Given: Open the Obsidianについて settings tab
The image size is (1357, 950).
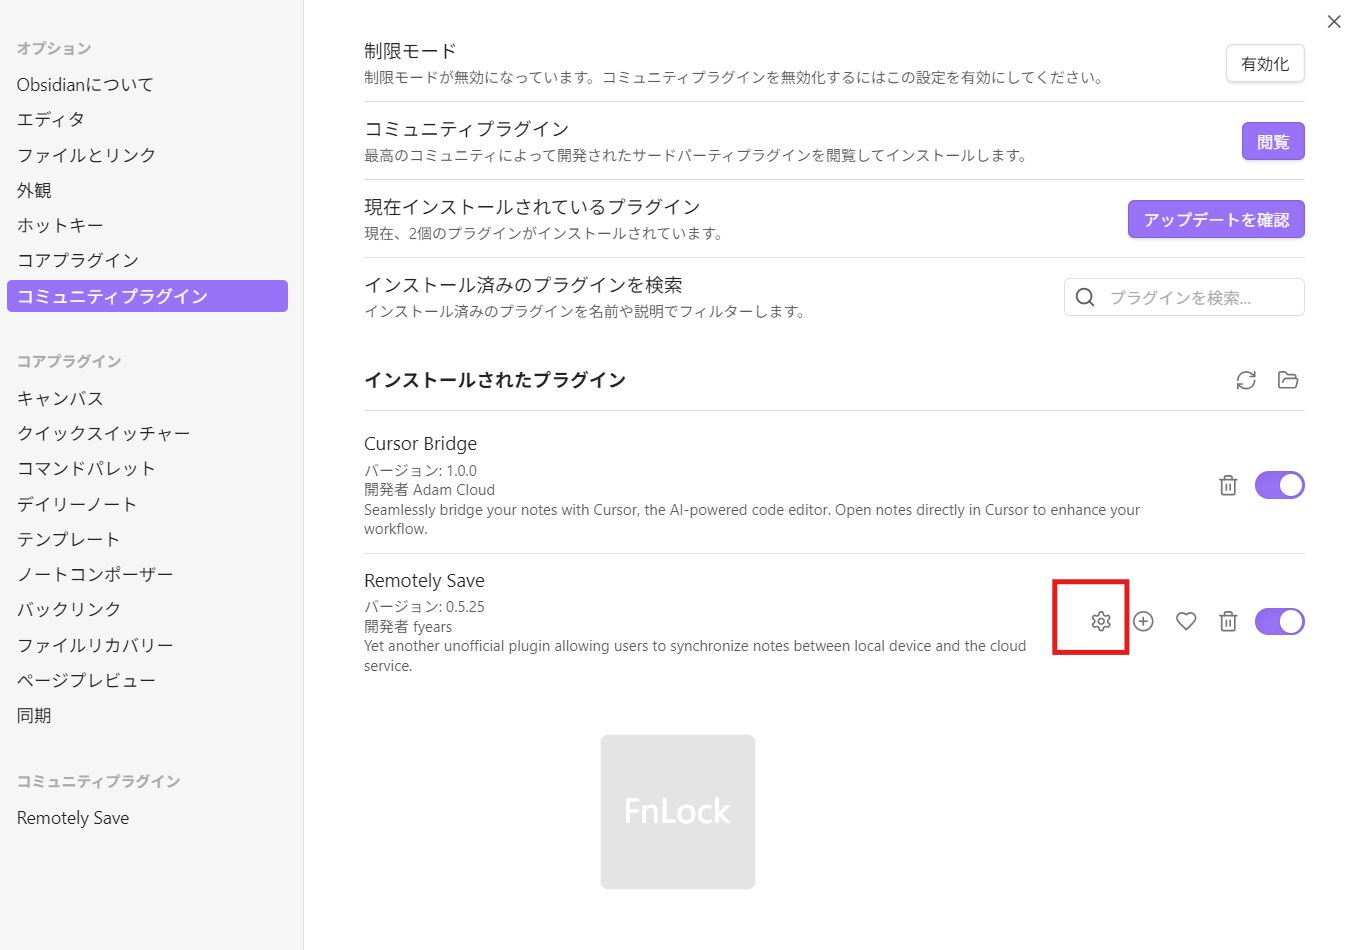Looking at the screenshot, I should click(x=147, y=85).
